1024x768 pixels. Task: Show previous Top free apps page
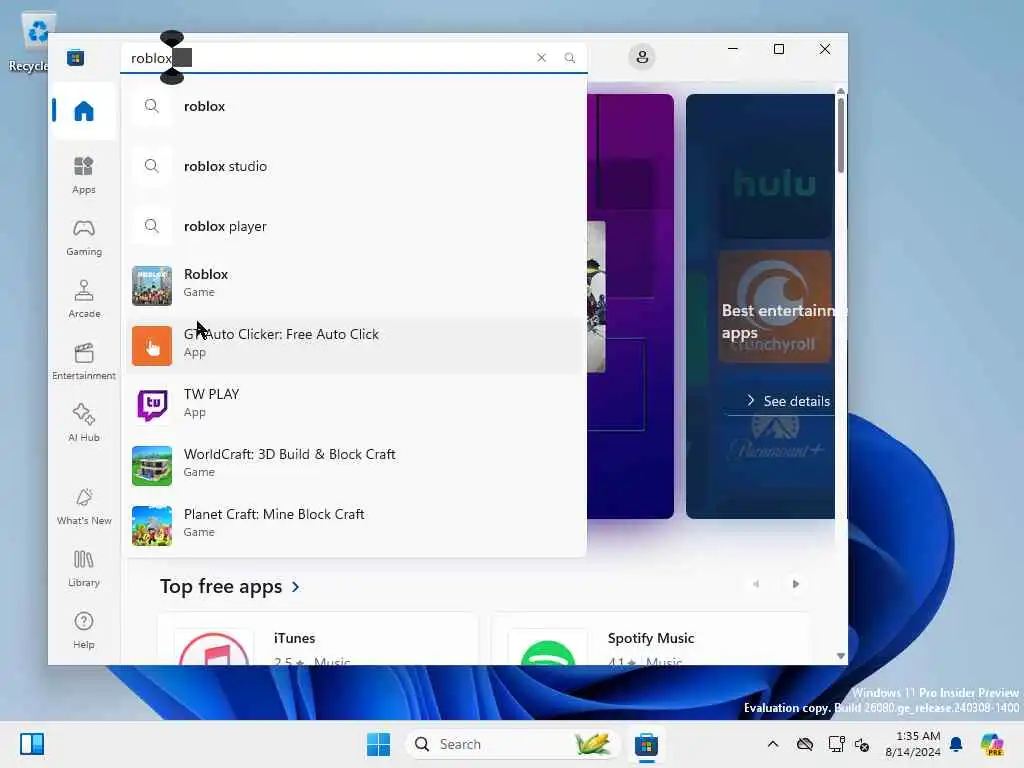tap(756, 584)
